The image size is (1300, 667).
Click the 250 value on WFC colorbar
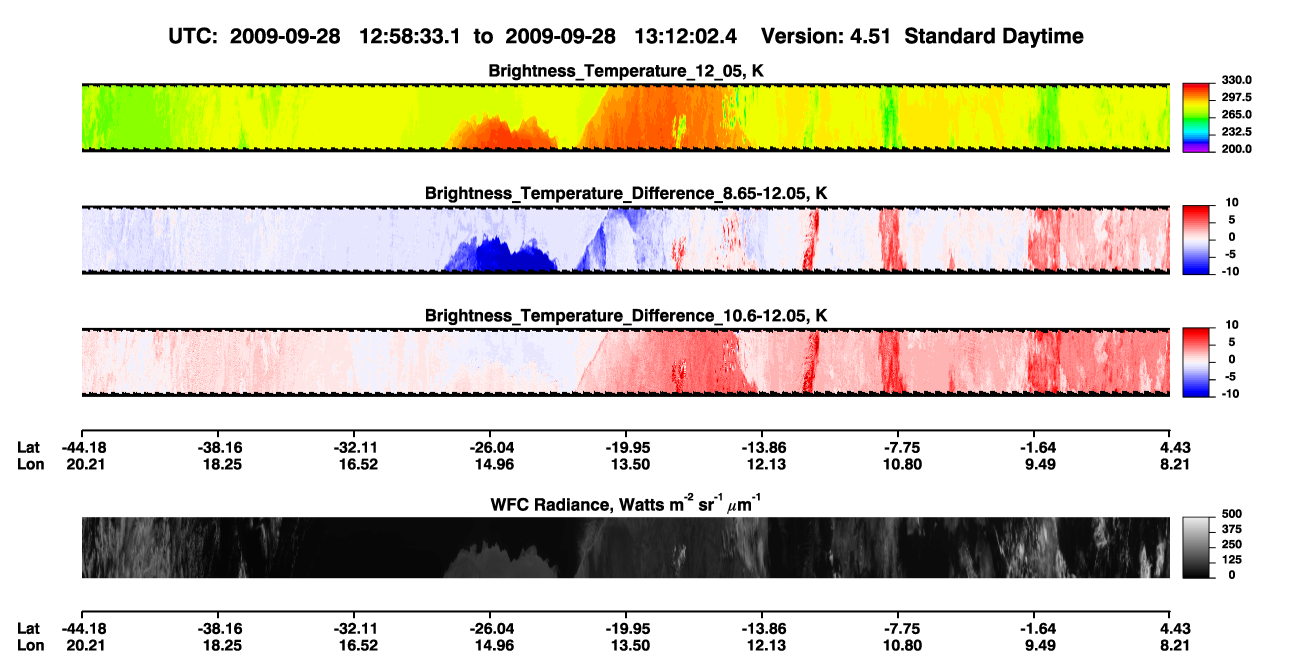point(1232,545)
